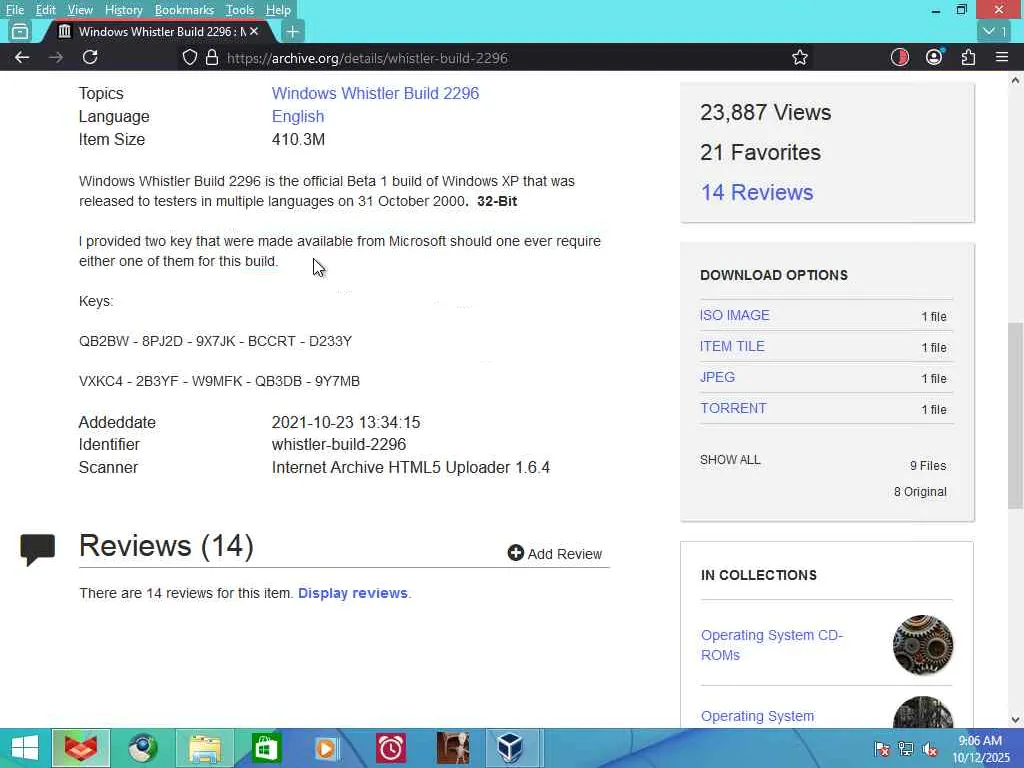This screenshot has width=1024, height=768.
Task: Click the English language link
Action: (298, 116)
